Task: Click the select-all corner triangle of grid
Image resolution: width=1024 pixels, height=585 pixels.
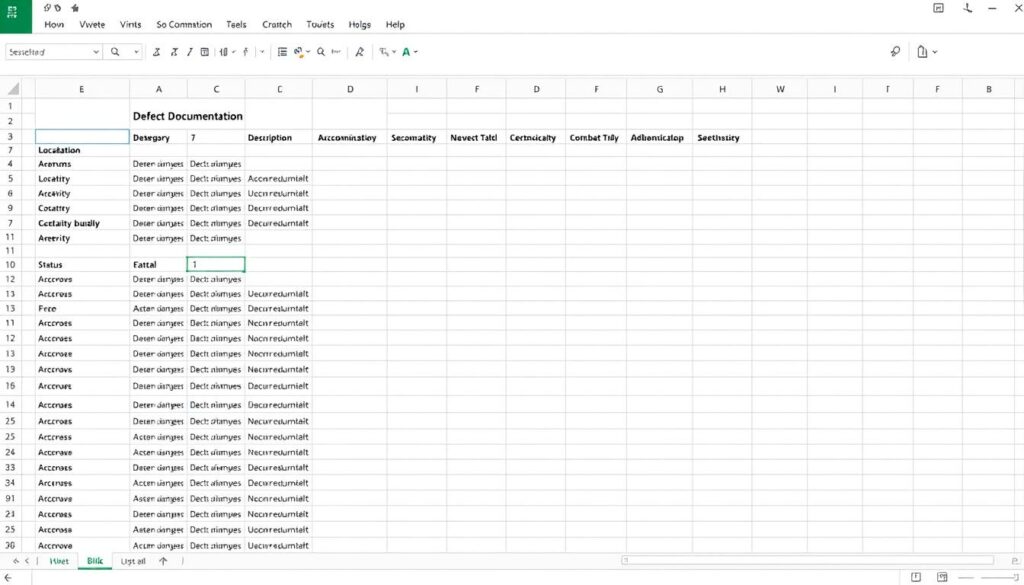Action: pyautogui.click(x=12, y=89)
